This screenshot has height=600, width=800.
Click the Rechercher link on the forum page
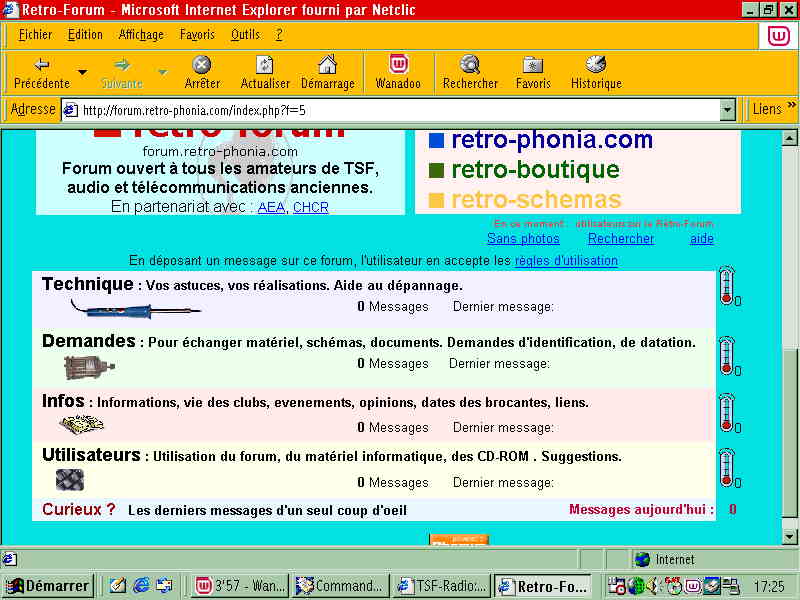pyautogui.click(x=621, y=238)
